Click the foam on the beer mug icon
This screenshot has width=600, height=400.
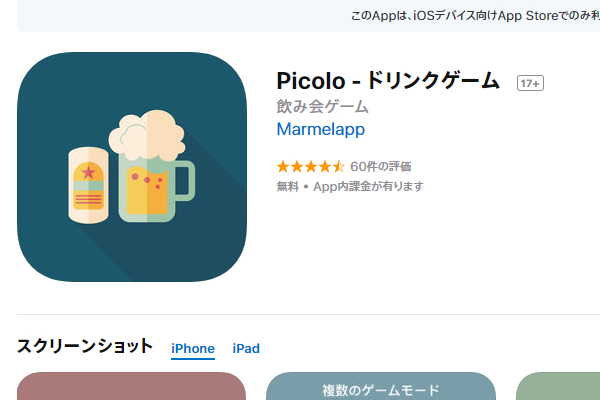pyautogui.click(x=147, y=134)
